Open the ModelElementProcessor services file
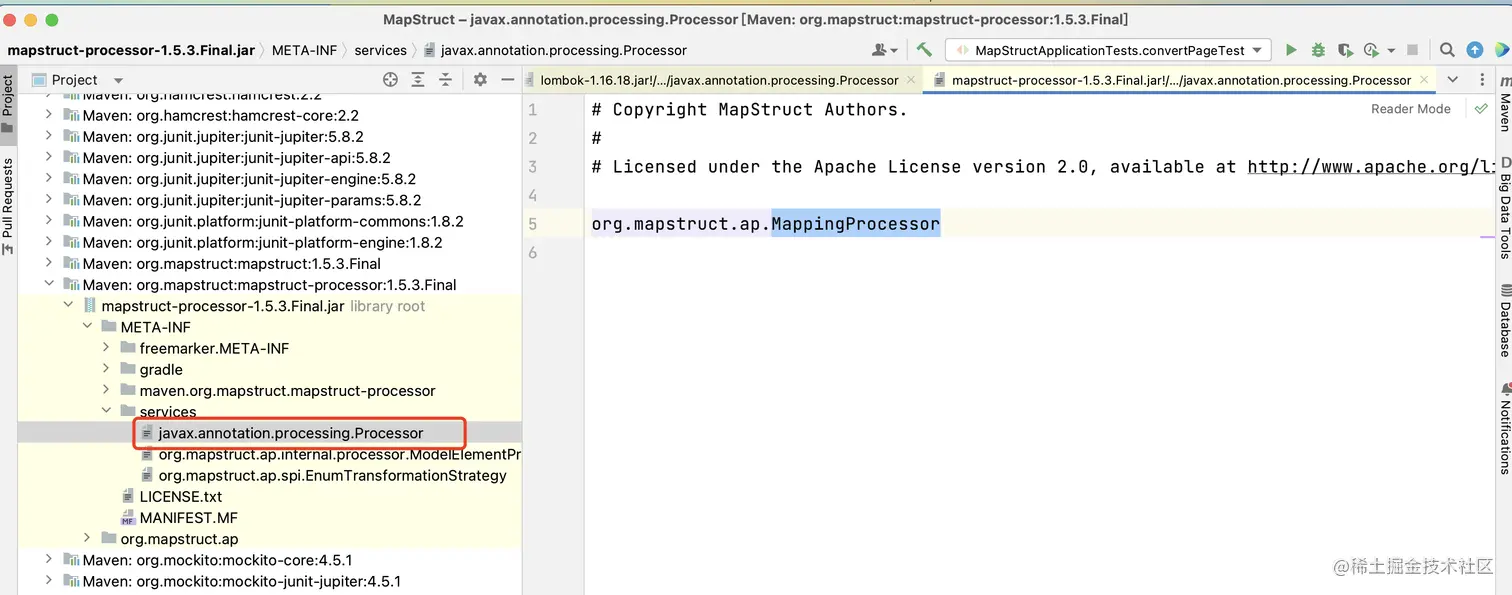This screenshot has width=1512, height=595. pos(340,454)
